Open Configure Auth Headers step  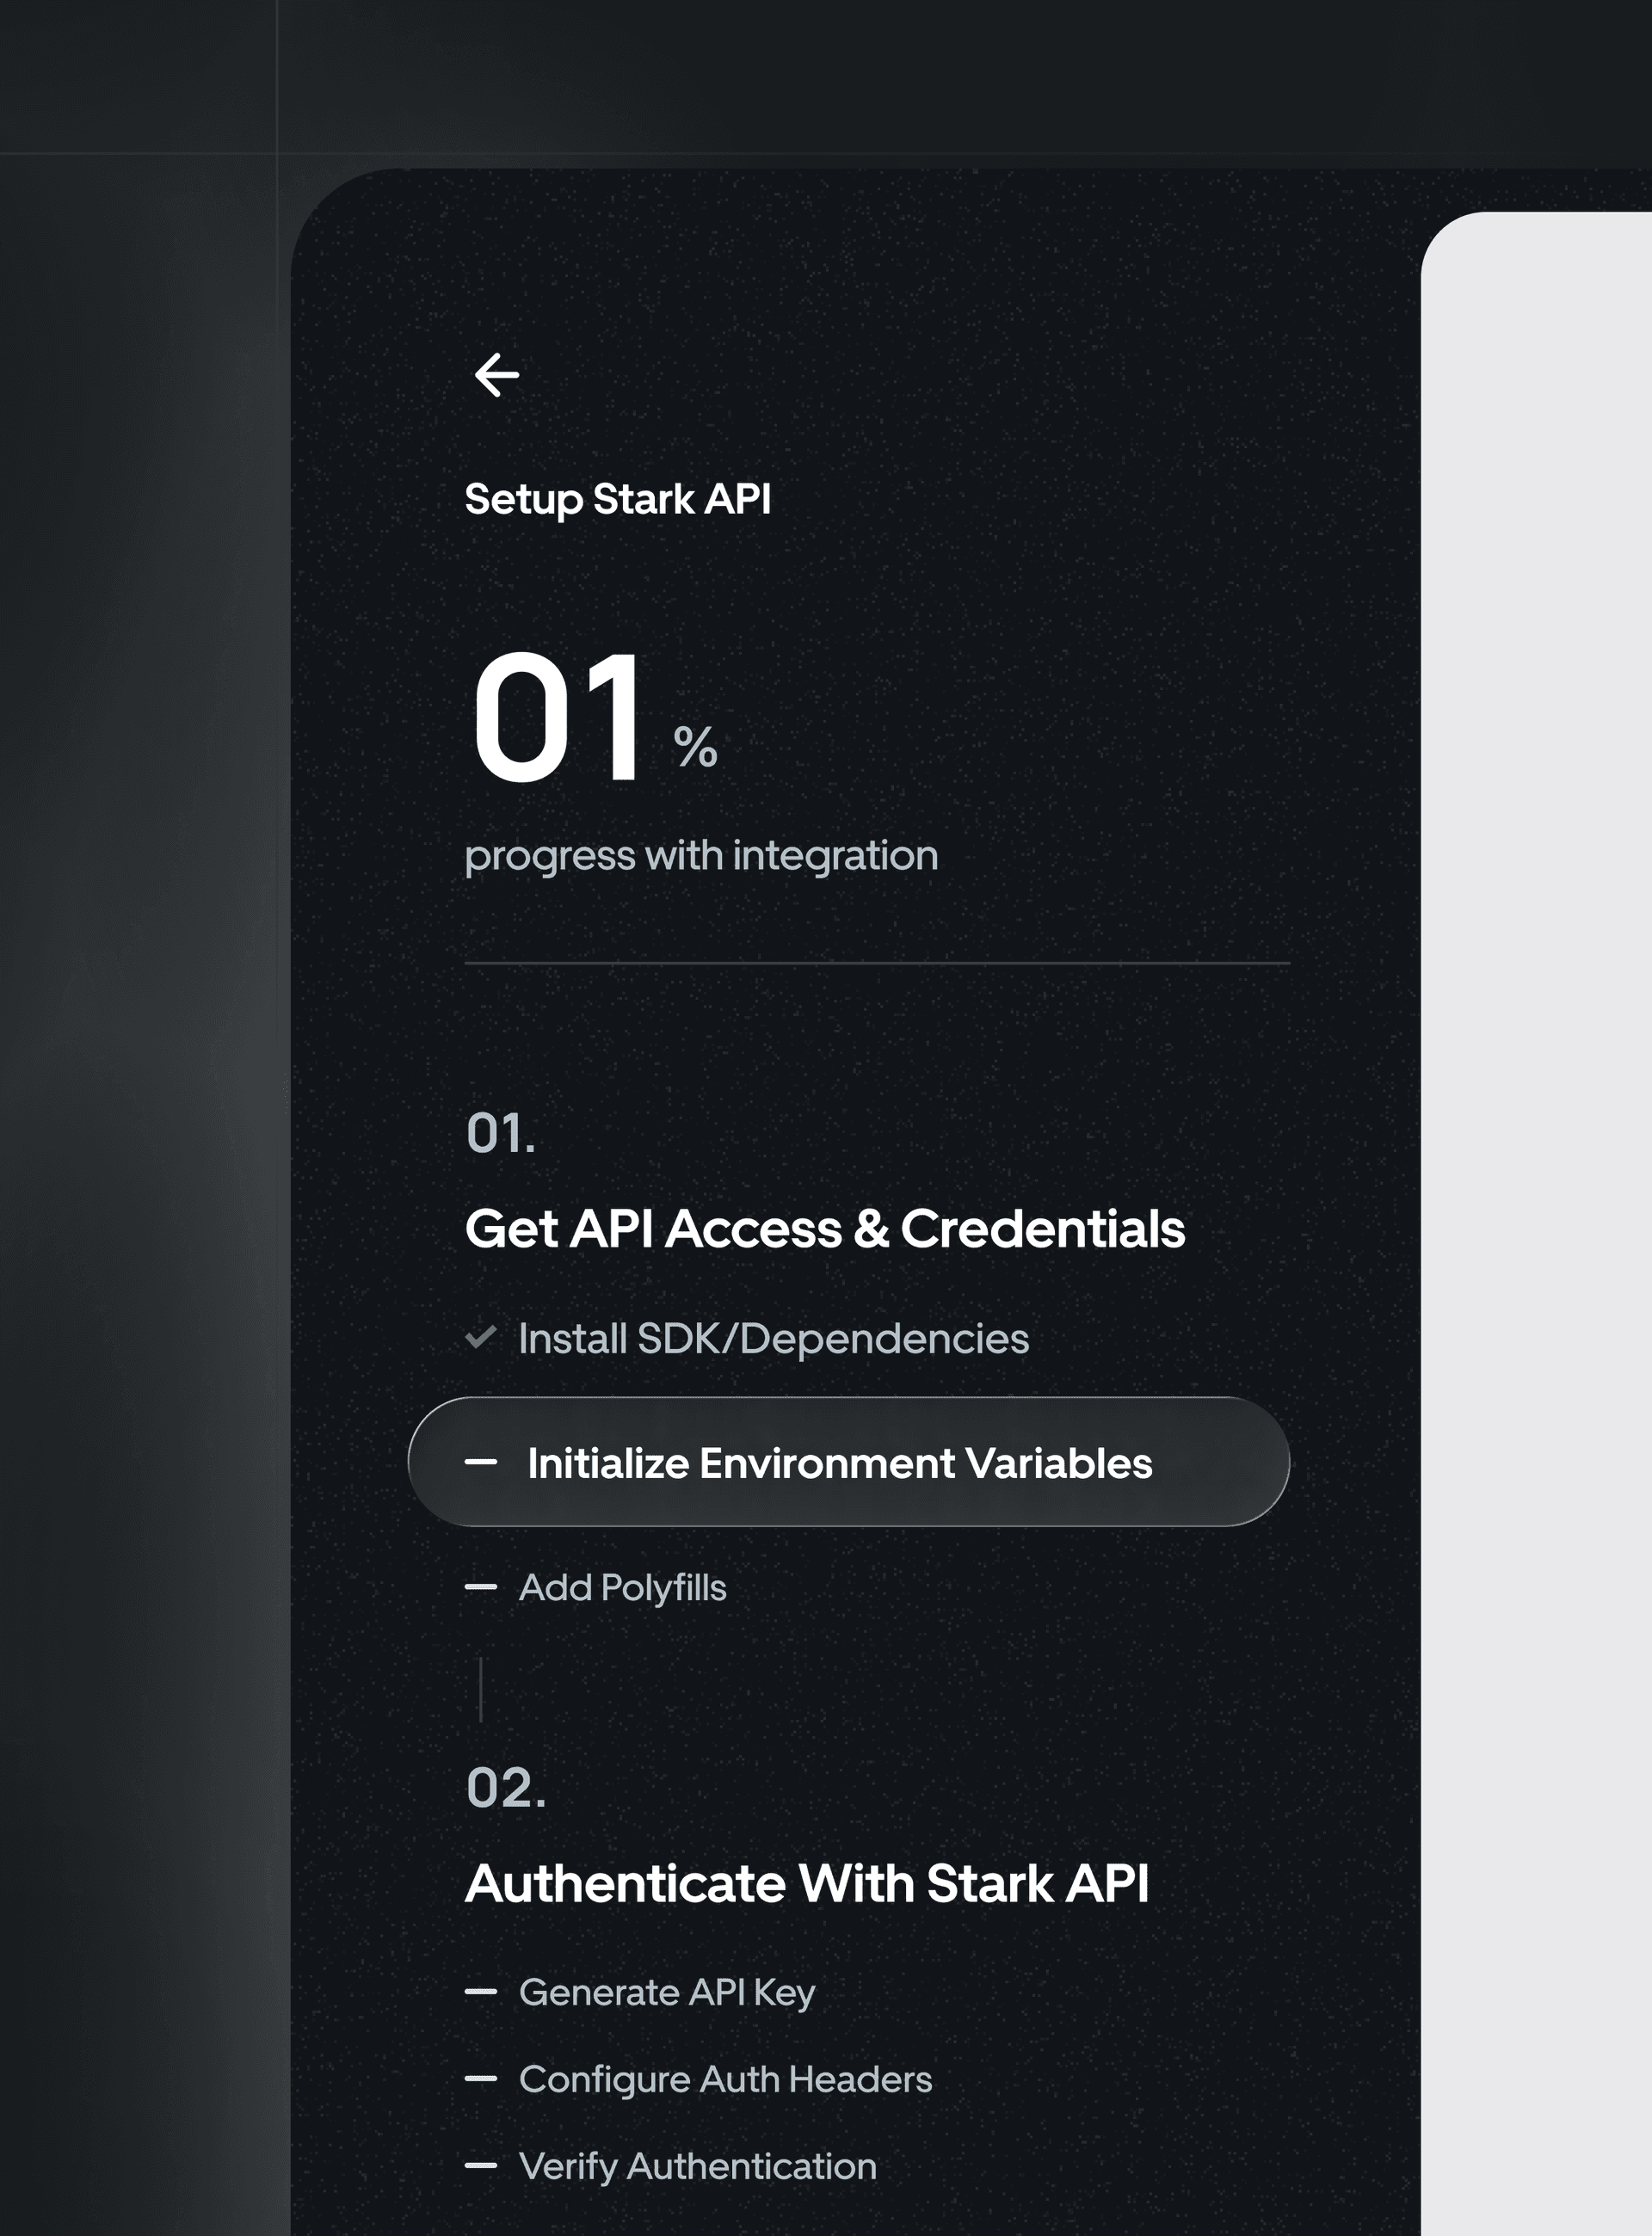pyautogui.click(x=725, y=2079)
